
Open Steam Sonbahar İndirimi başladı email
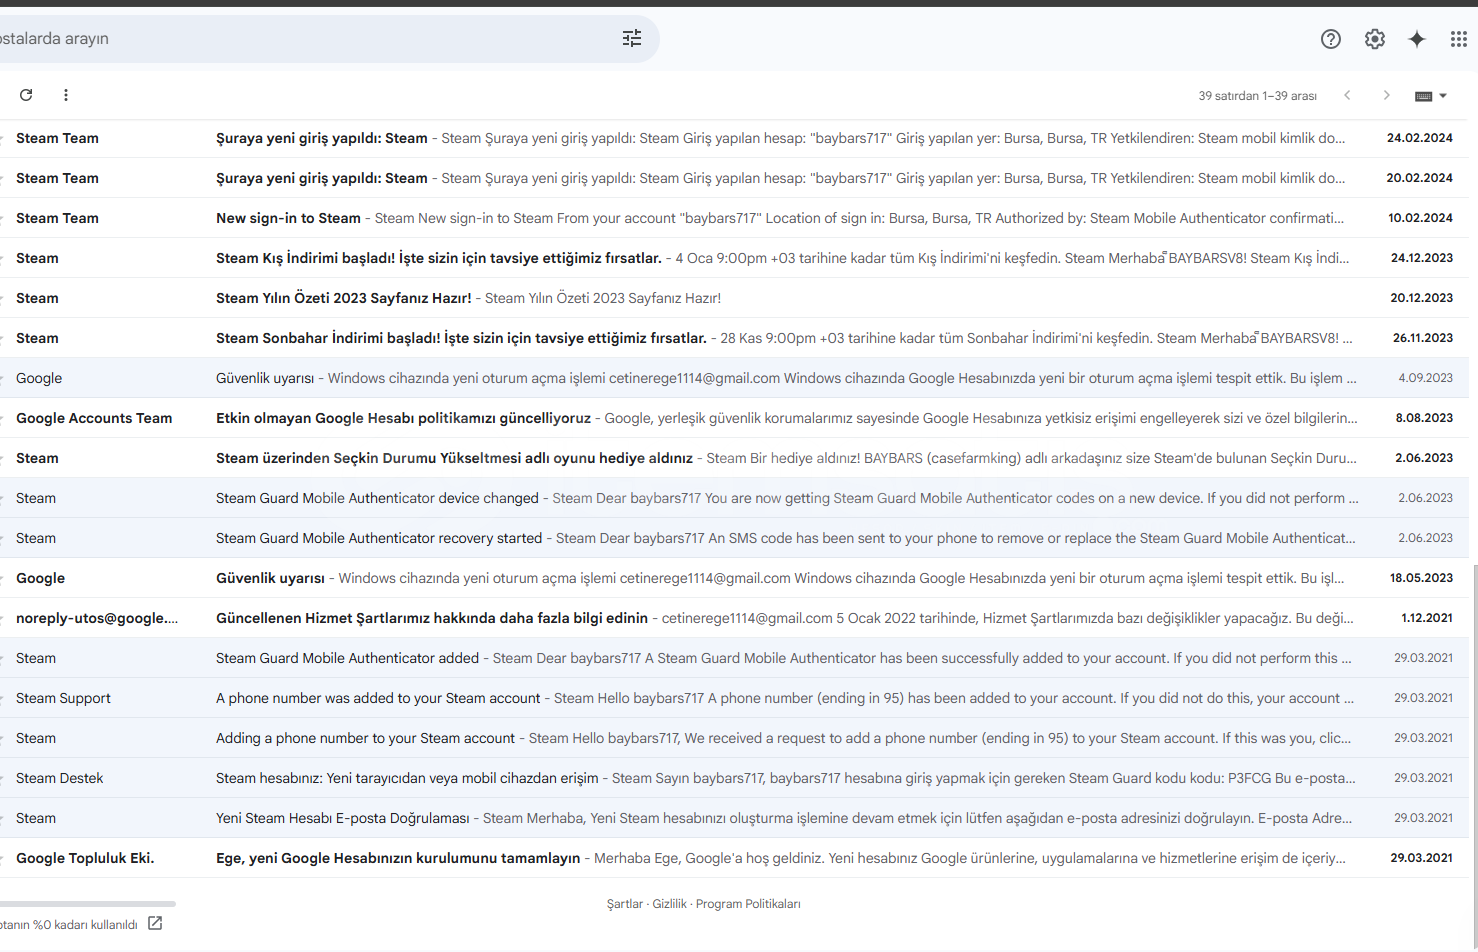click(x=734, y=338)
